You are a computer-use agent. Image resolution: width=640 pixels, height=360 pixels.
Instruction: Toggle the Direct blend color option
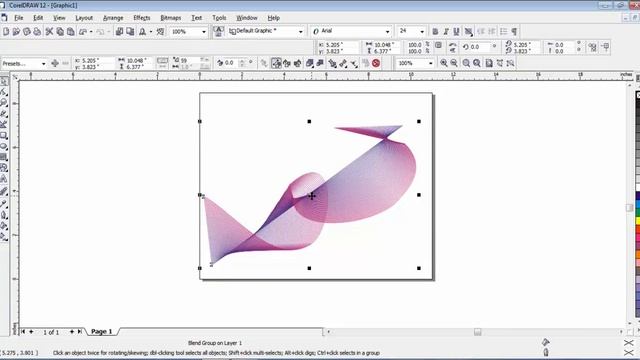click(276, 63)
